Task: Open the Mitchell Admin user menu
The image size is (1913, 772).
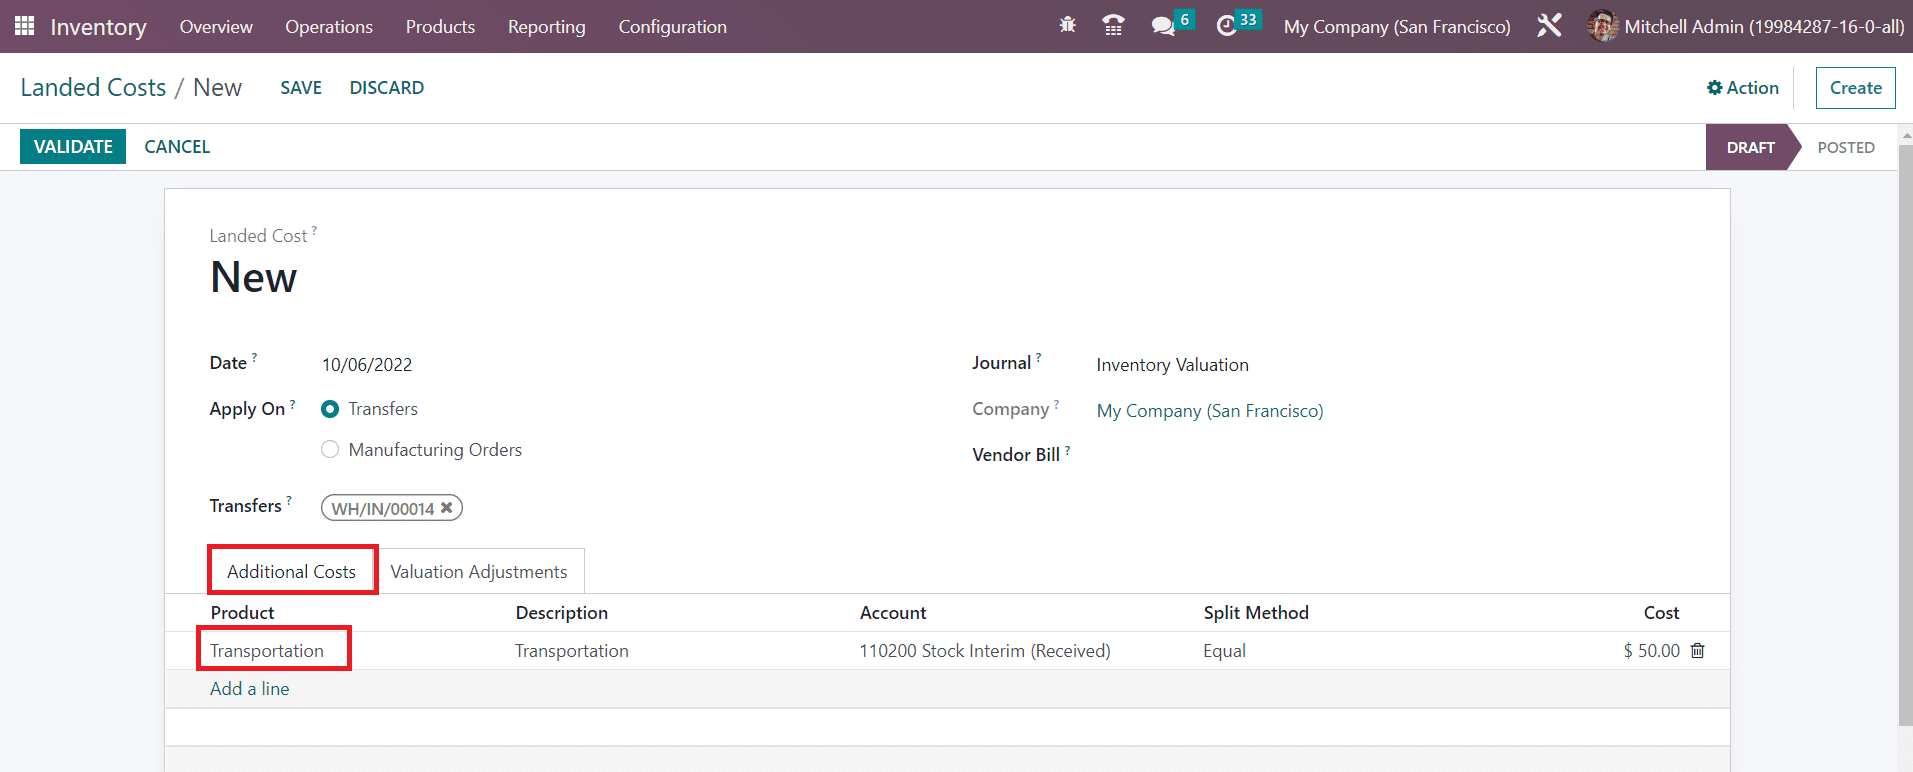Action: (1746, 26)
